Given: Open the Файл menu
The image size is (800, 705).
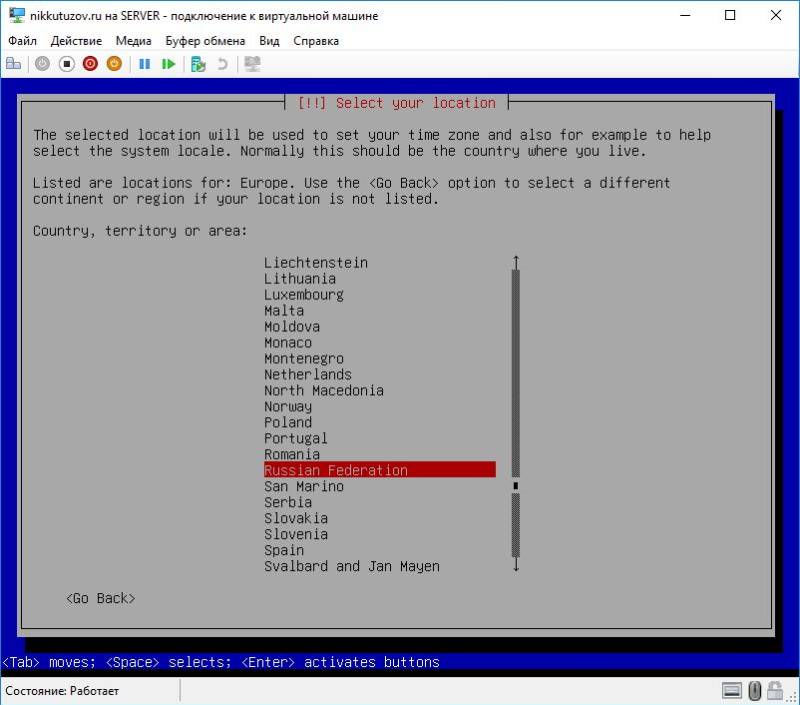Looking at the screenshot, I should (x=22, y=41).
